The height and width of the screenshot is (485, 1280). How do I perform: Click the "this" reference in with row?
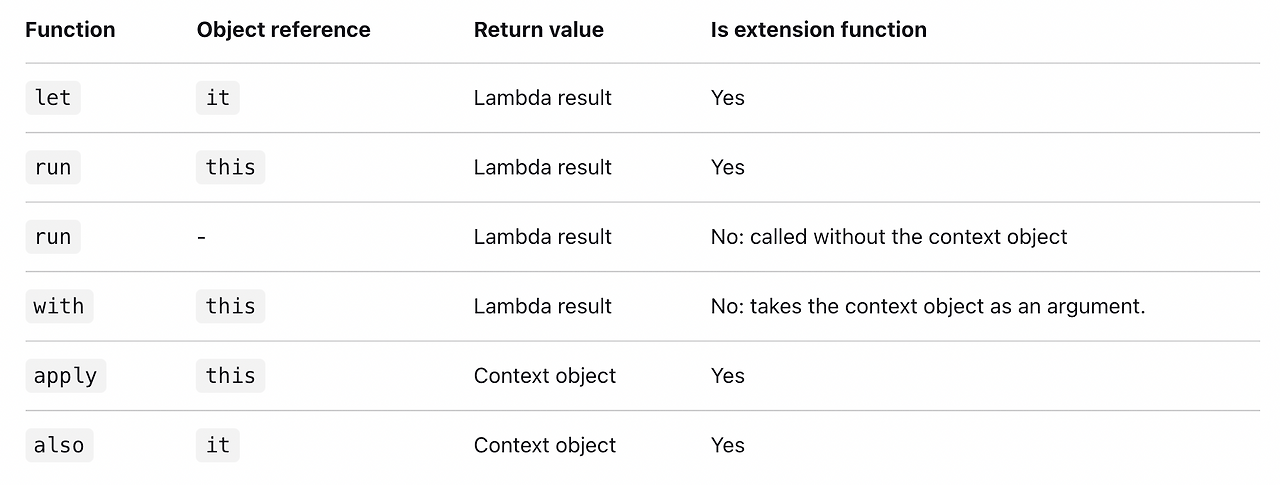[x=231, y=306]
